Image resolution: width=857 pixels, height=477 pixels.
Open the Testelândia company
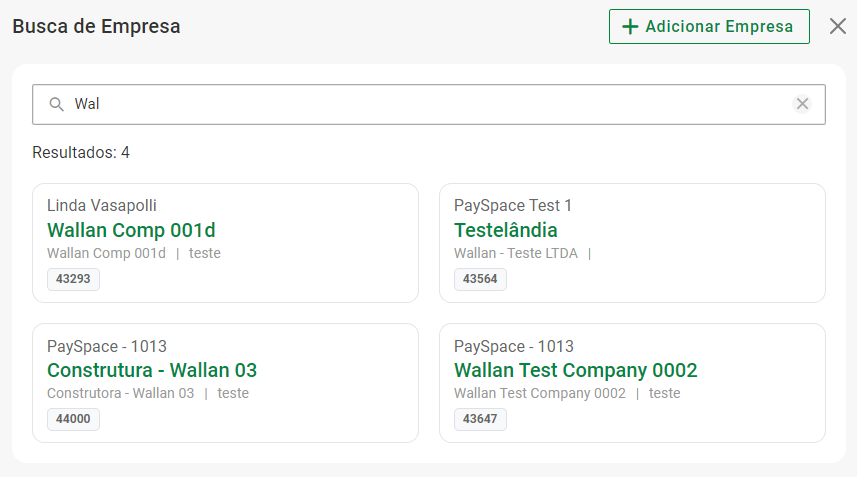point(506,230)
